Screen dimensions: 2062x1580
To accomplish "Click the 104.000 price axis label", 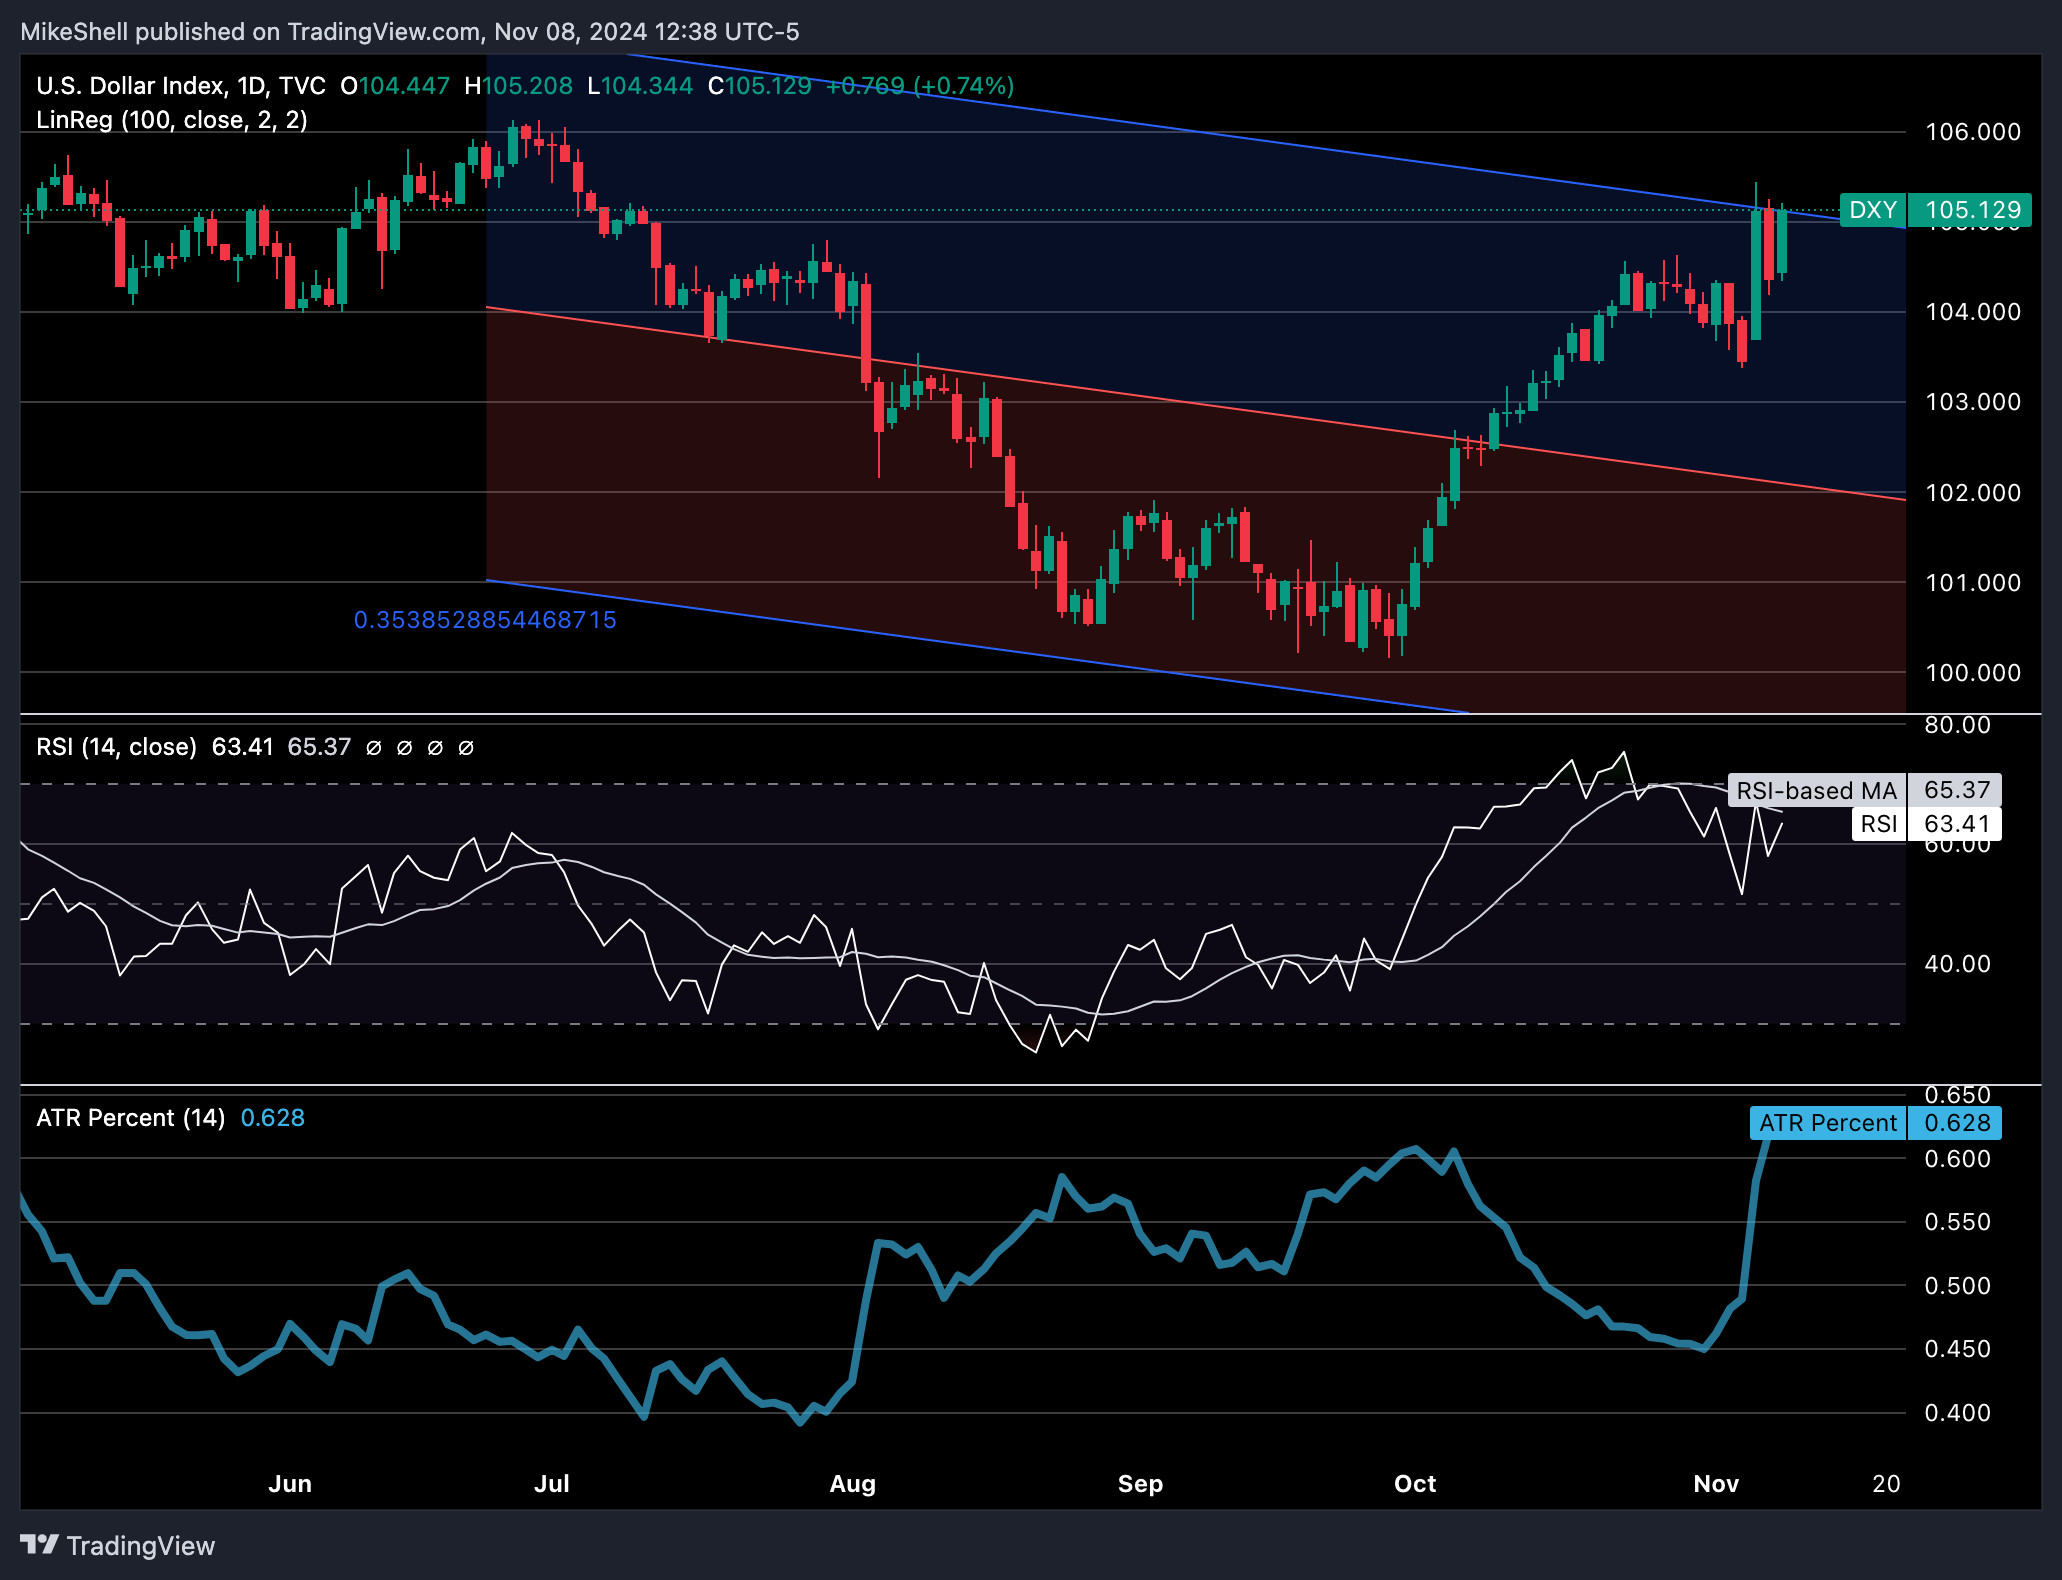I will [x=1973, y=312].
